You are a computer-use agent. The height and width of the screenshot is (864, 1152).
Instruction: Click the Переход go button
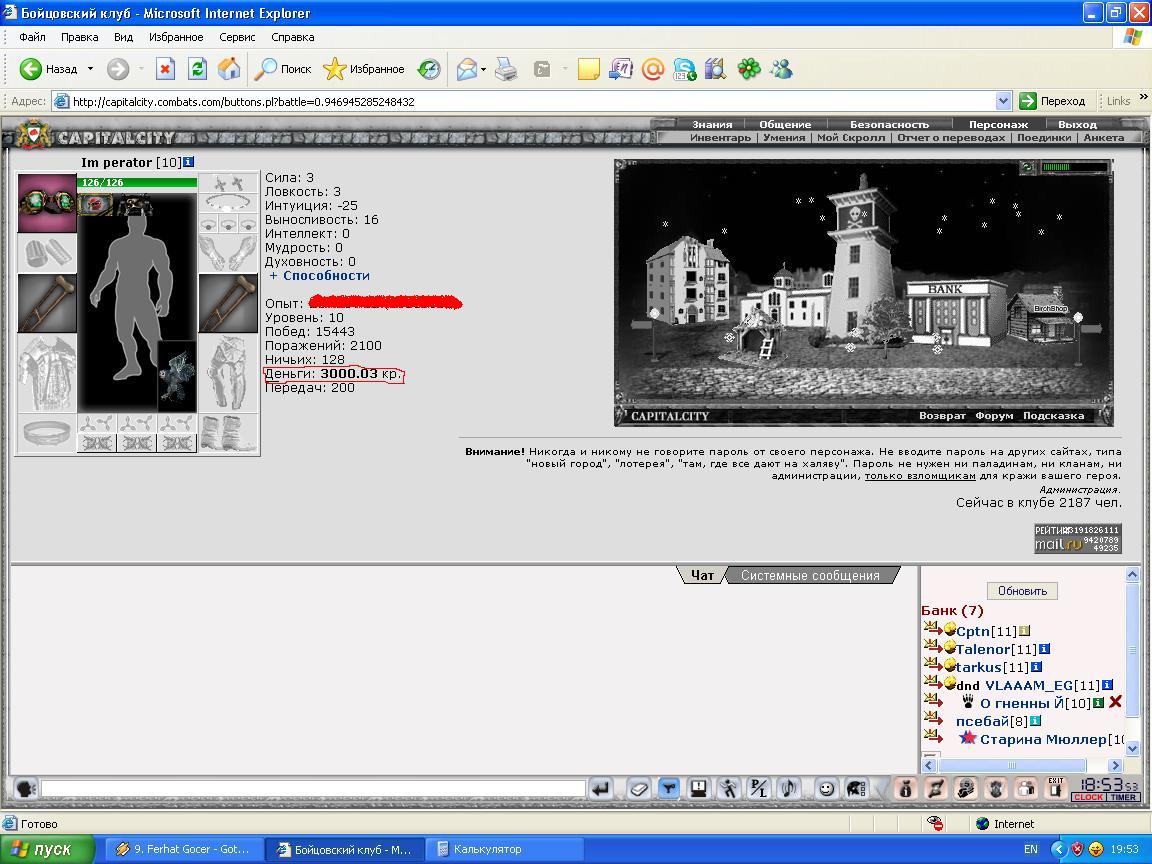[x=1053, y=101]
